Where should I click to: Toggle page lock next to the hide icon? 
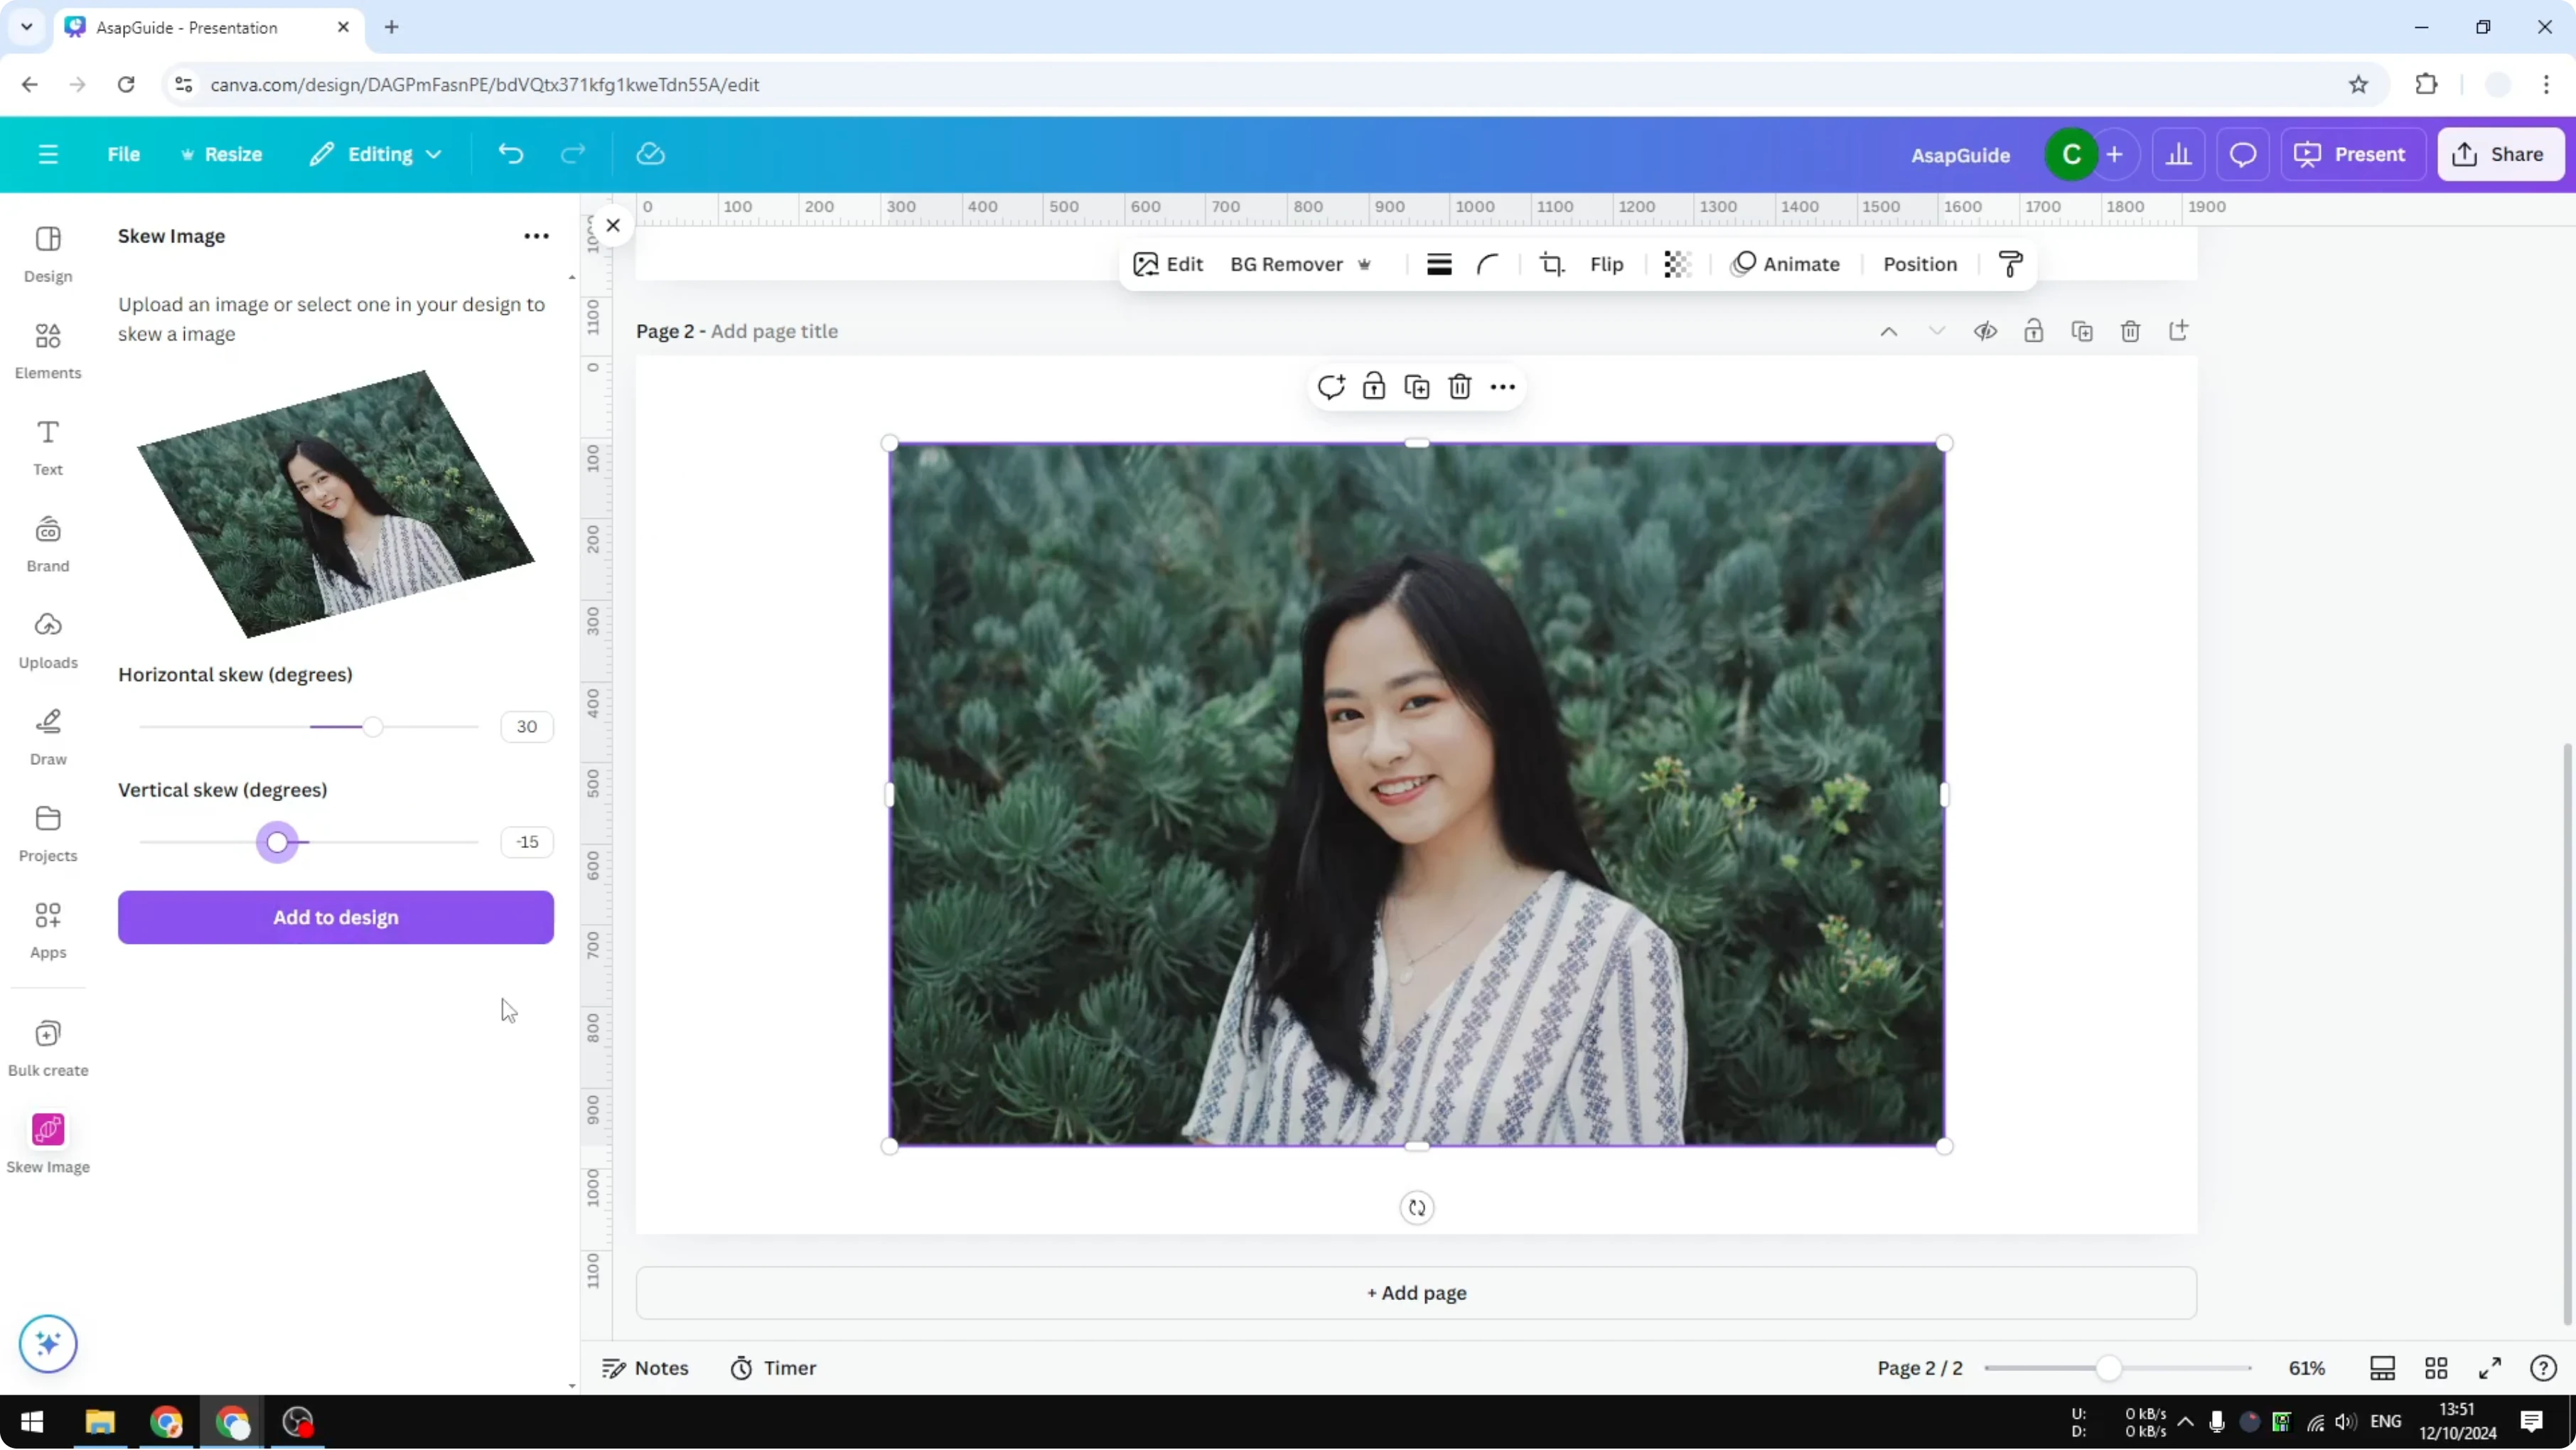click(2034, 331)
